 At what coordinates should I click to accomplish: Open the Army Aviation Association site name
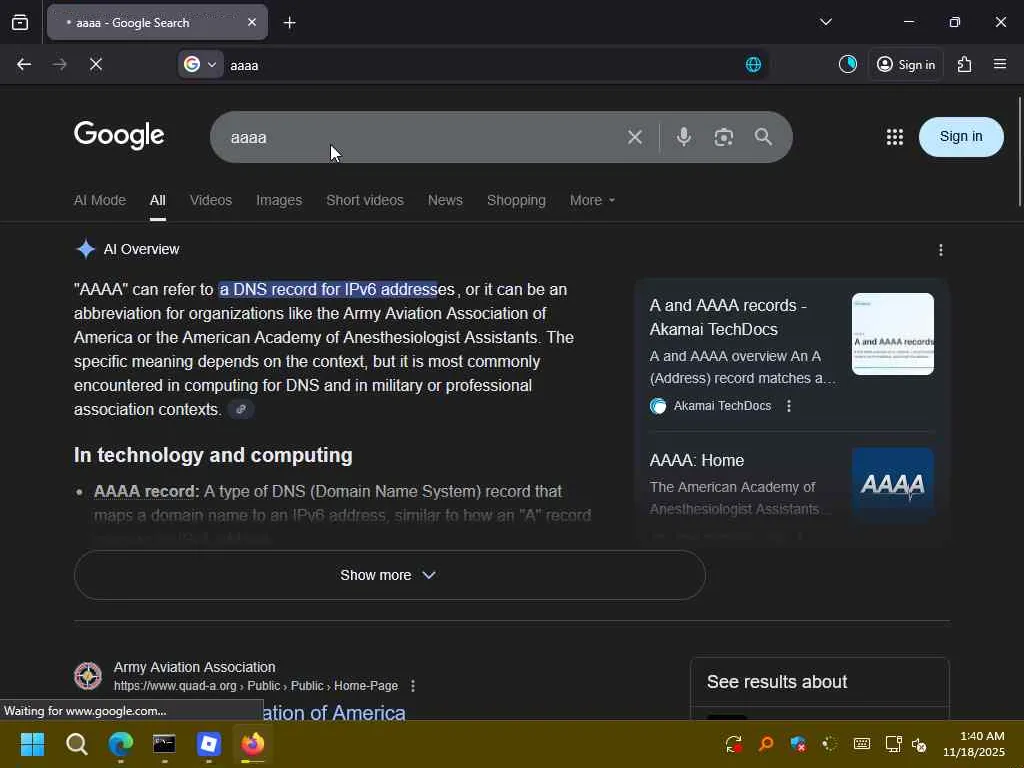click(x=195, y=667)
